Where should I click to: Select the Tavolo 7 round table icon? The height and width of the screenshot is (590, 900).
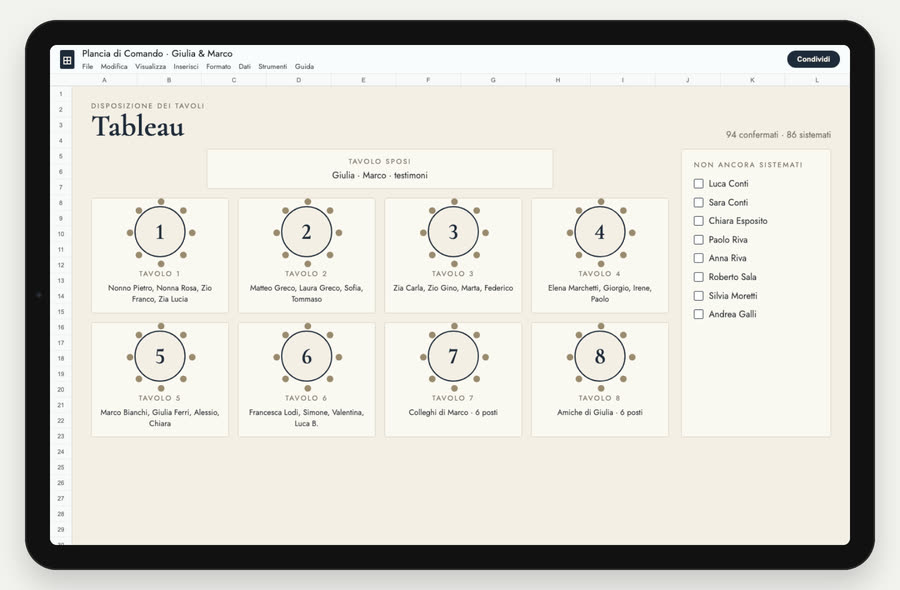(x=453, y=356)
